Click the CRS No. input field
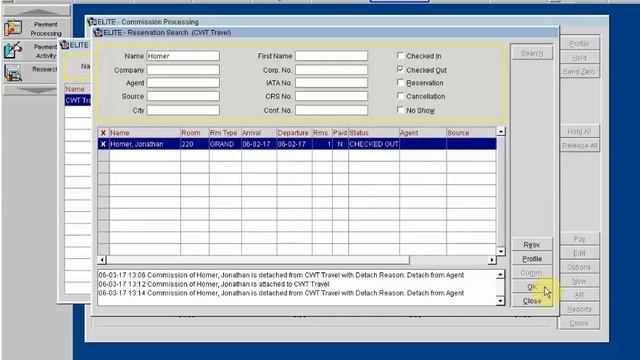640x360 pixels. [x=331, y=96]
